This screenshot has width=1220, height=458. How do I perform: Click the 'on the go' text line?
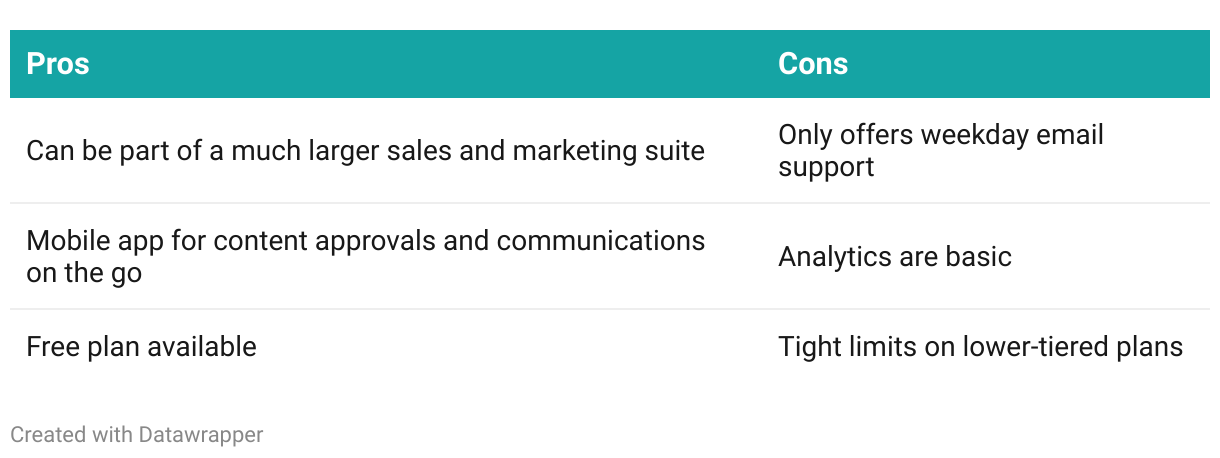[84, 272]
